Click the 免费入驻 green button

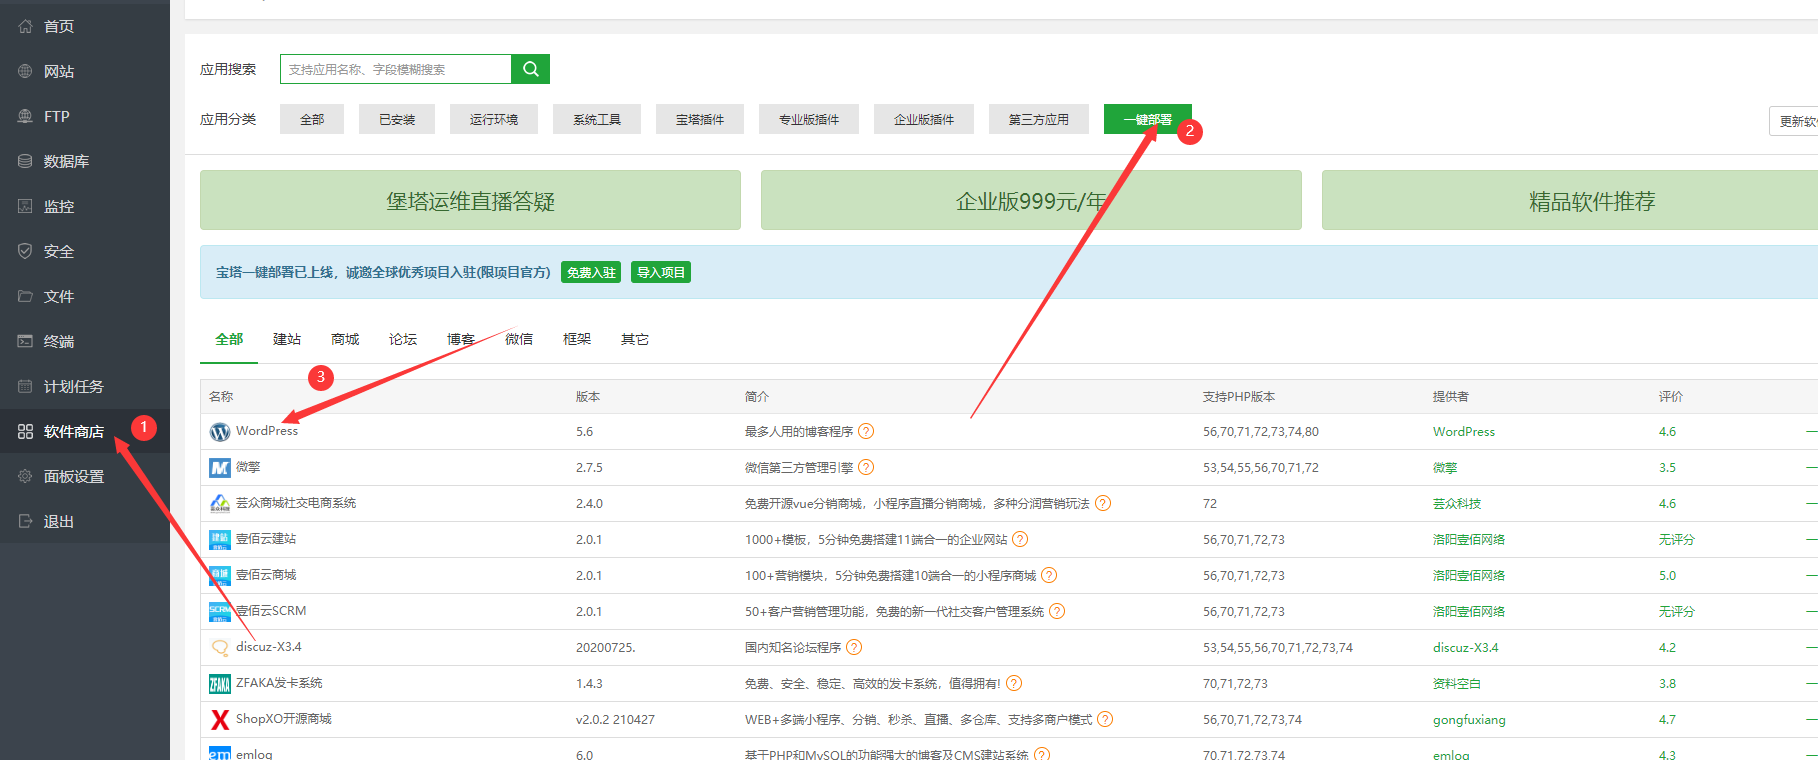click(x=591, y=272)
